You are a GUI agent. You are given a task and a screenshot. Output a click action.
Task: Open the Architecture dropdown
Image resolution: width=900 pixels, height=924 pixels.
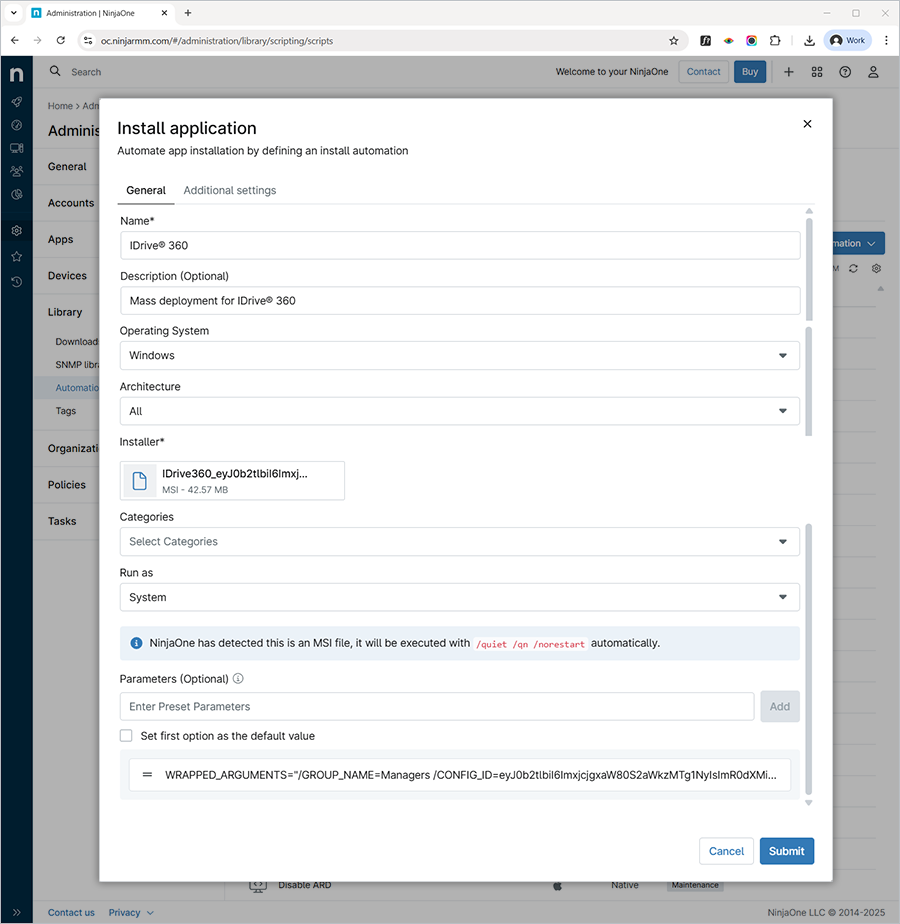460,411
